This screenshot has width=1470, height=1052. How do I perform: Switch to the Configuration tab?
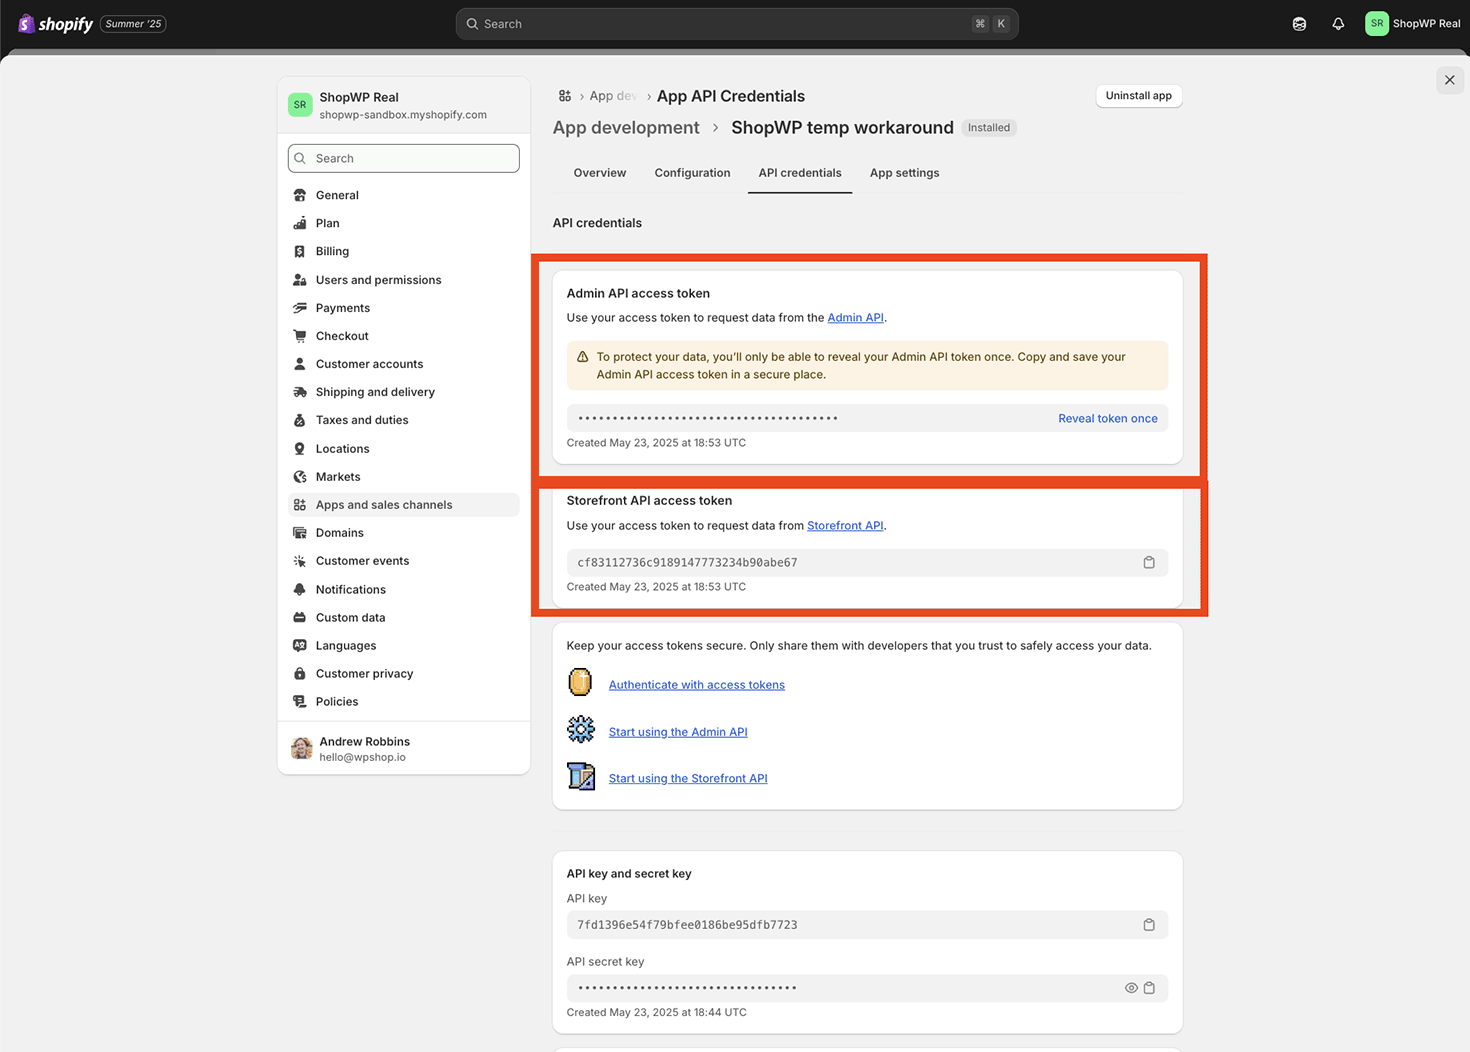click(x=692, y=173)
